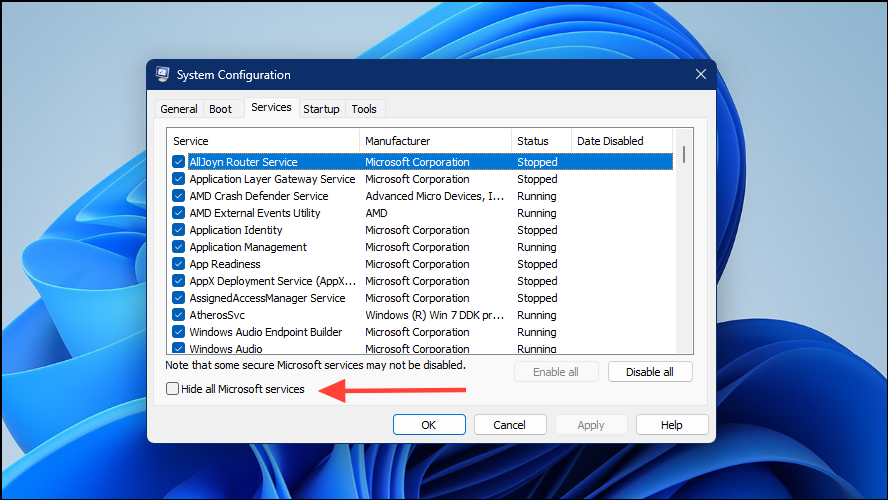Toggle AssignedAccessManager Service checkbox
This screenshot has width=888, height=500.
pos(178,298)
